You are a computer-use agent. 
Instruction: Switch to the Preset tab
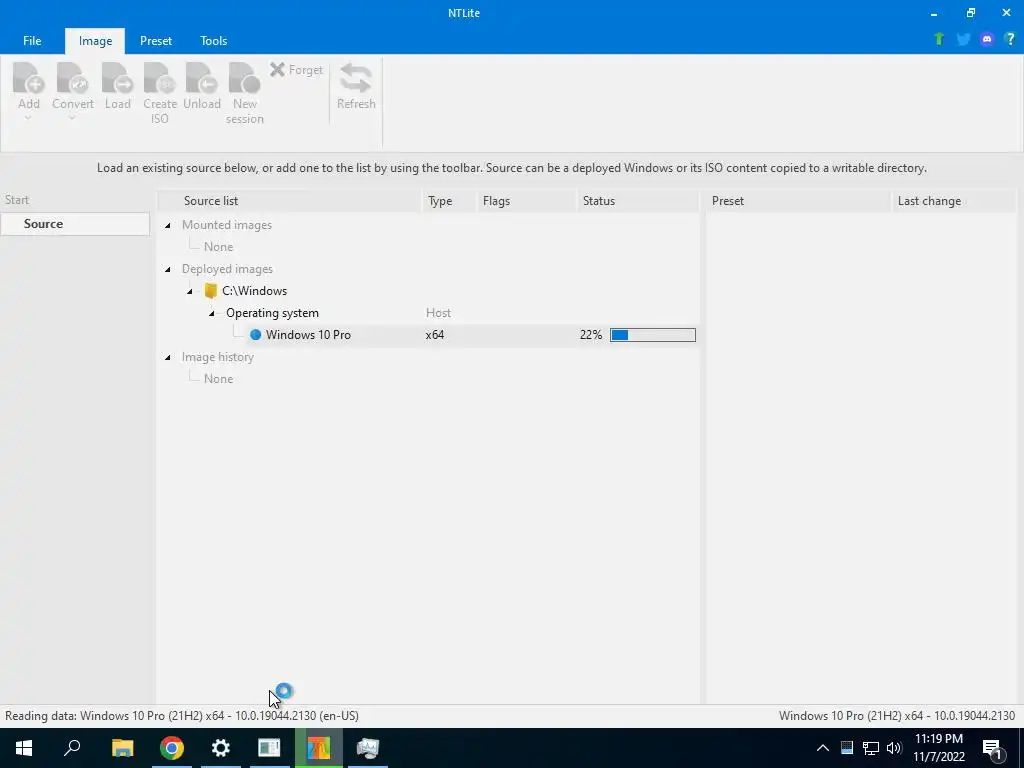point(156,40)
